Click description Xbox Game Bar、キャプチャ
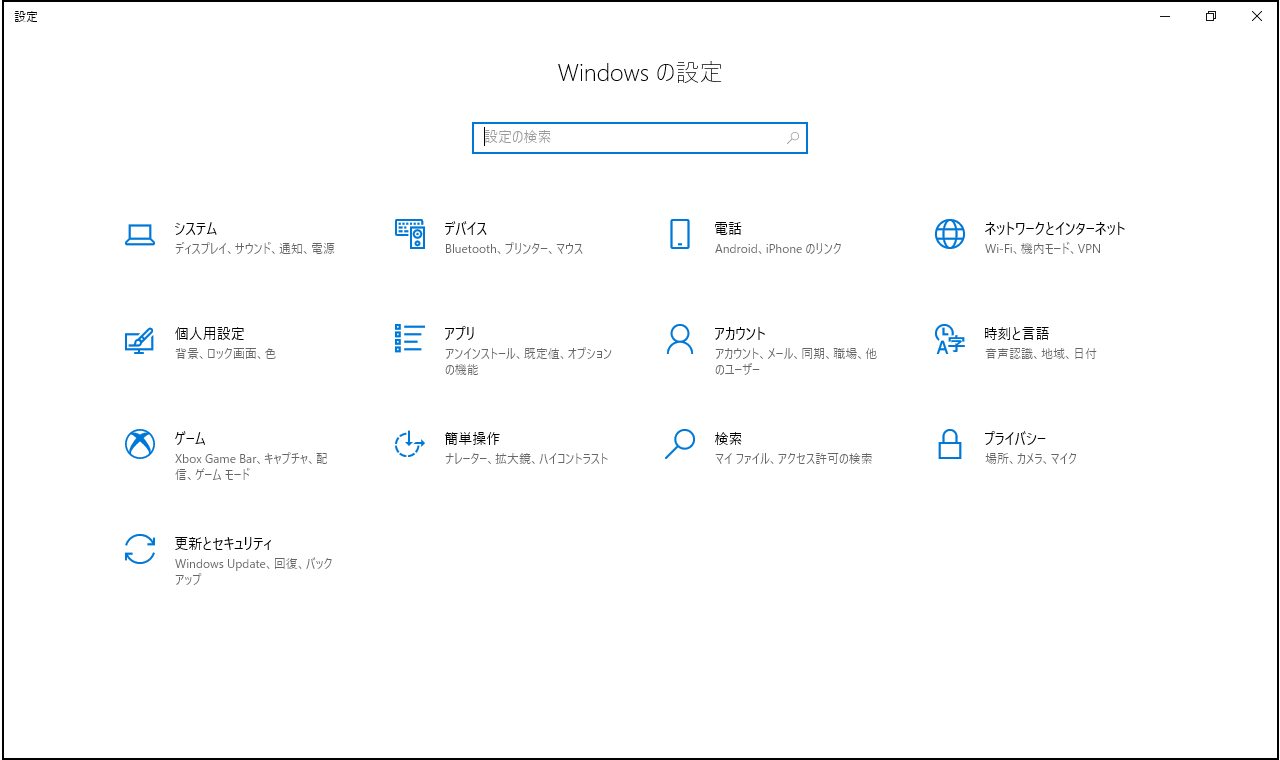The height and width of the screenshot is (760, 1280). [x=251, y=467]
